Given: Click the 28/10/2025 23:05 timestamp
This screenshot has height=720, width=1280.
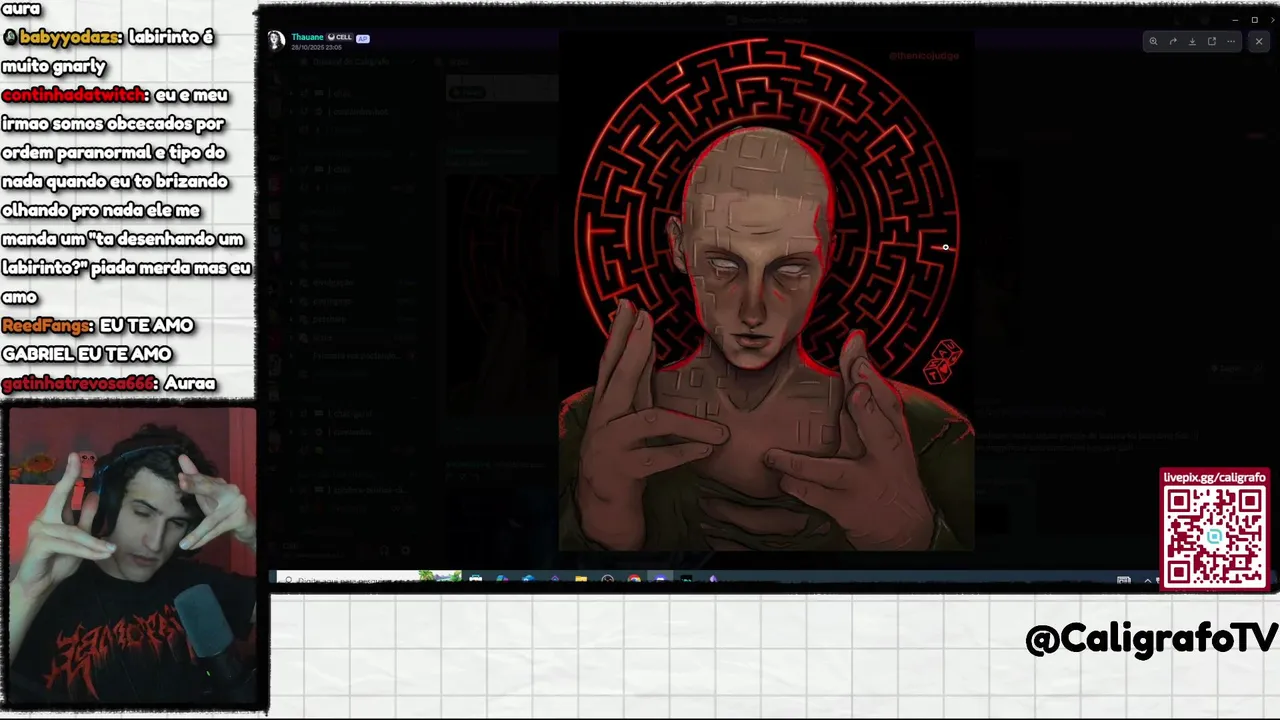Looking at the screenshot, I should pyautogui.click(x=317, y=47).
